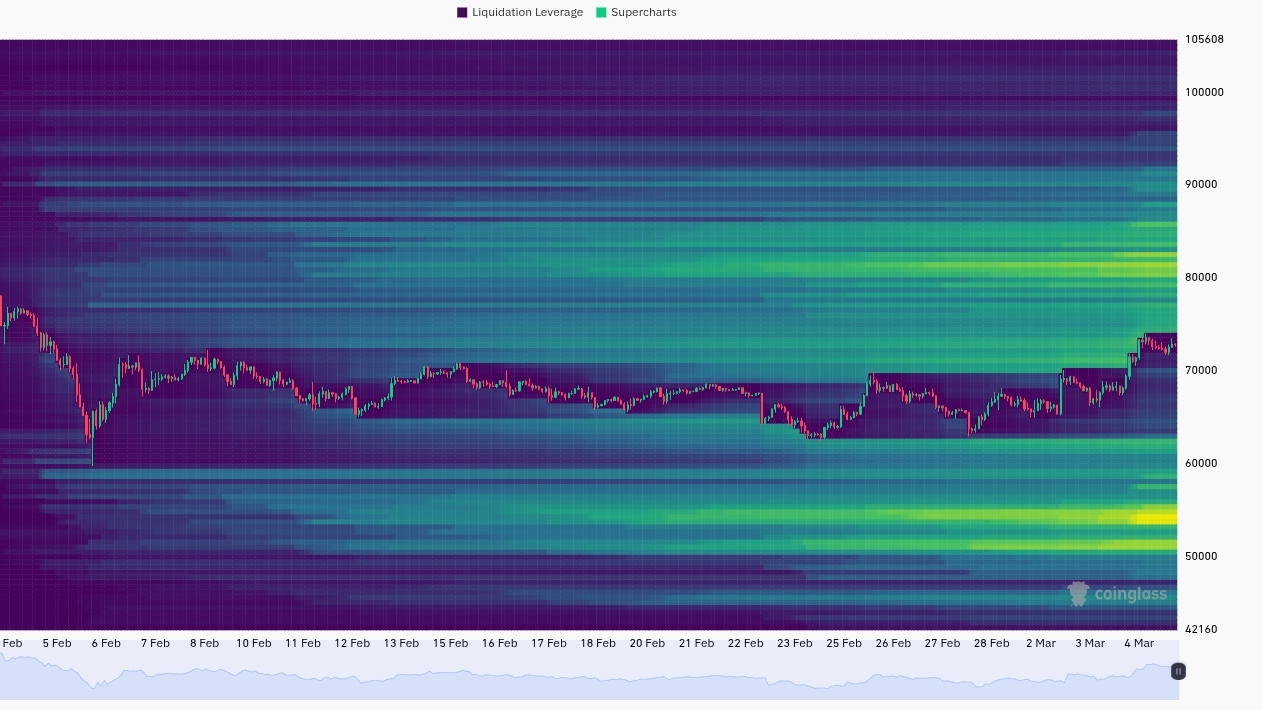Click the 2 Mar date label
1263x710 pixels.
click(x=1041, y=643)
